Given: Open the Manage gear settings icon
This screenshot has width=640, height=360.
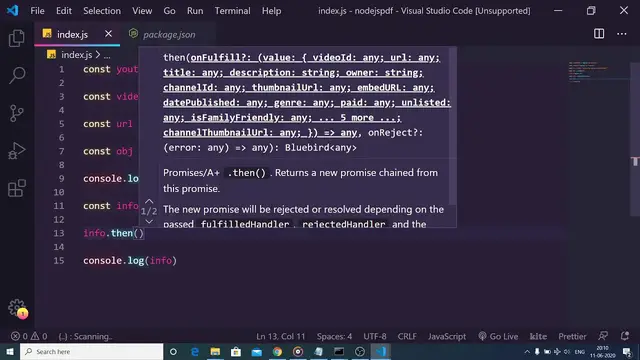Looking at the screenshot, I should click(x=17, y=308).
